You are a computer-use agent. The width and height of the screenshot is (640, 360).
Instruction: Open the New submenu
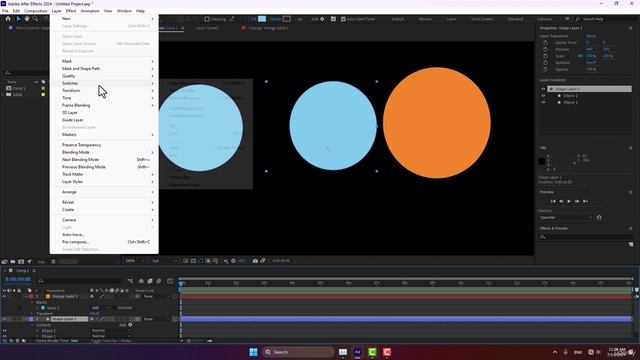pyautogui.click(x=104, y=19)
